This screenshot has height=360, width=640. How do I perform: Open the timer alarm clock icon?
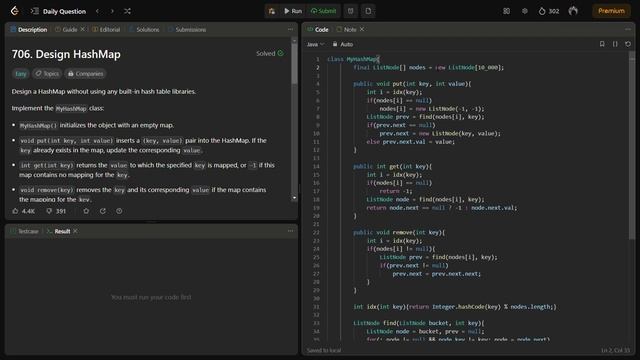(351, 11)
